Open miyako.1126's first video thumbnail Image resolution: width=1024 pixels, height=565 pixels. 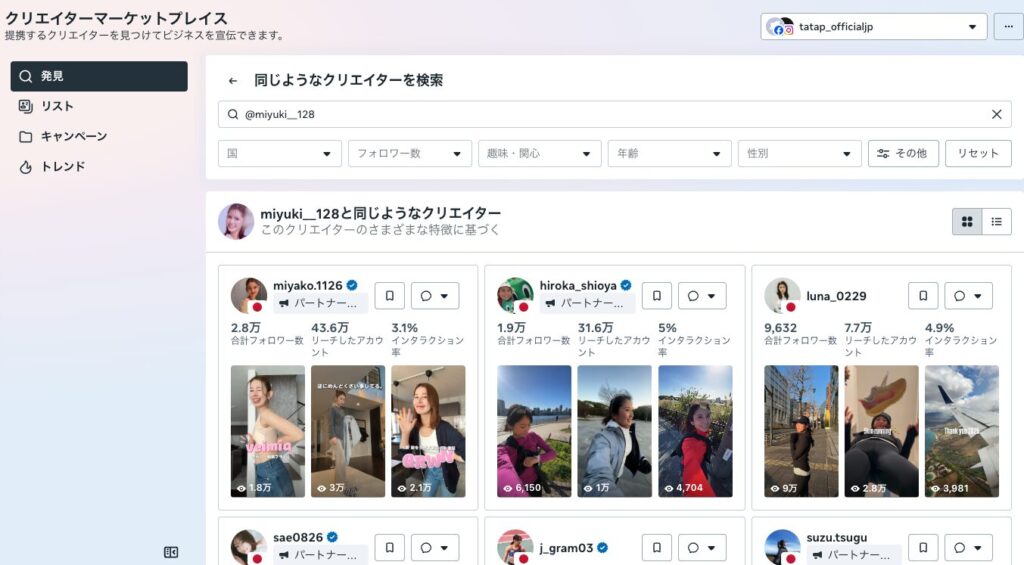[267, 431]
